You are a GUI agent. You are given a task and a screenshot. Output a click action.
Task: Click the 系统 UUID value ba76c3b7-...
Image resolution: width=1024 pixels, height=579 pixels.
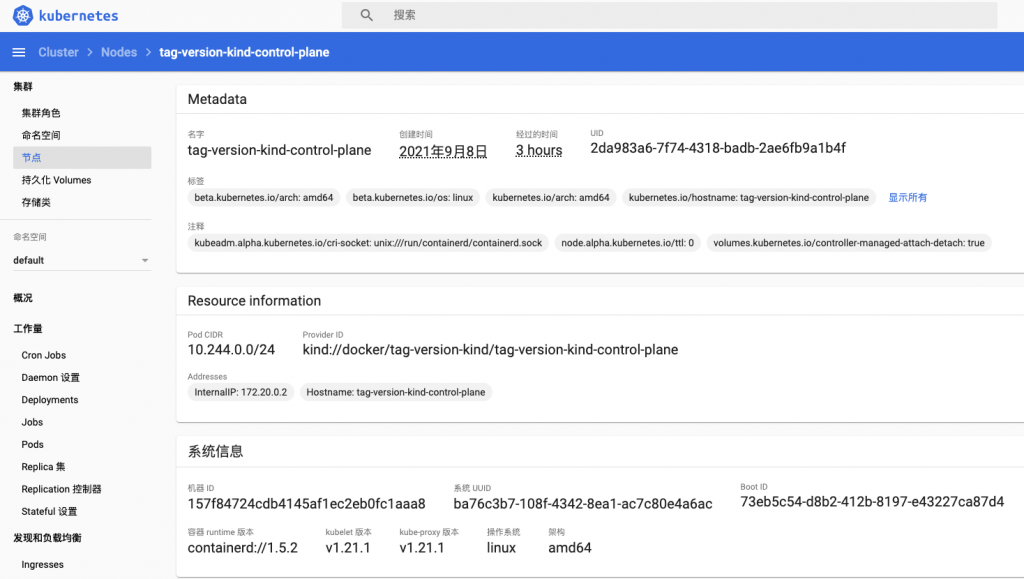pyautogui.click(x=583, y=504)
